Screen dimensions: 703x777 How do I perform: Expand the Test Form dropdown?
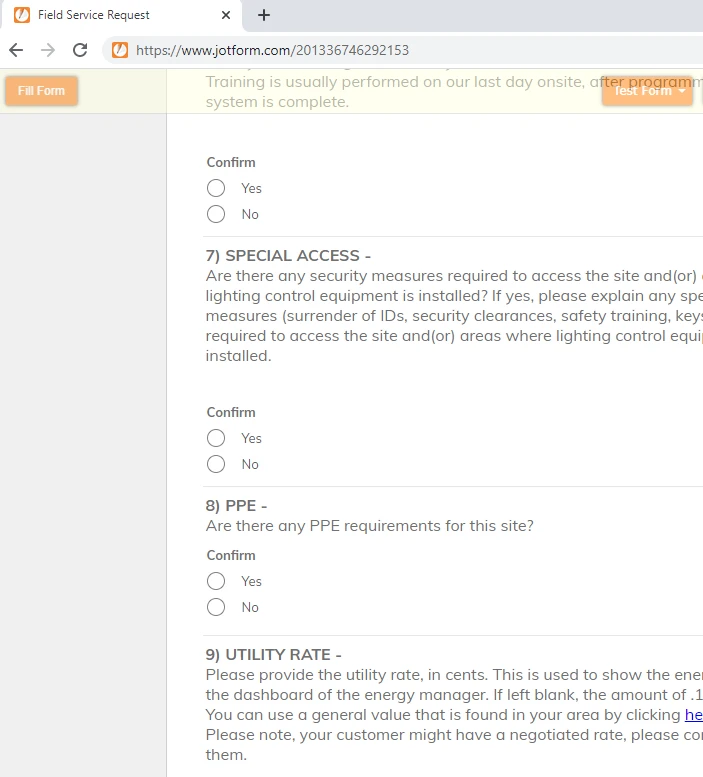648,91
